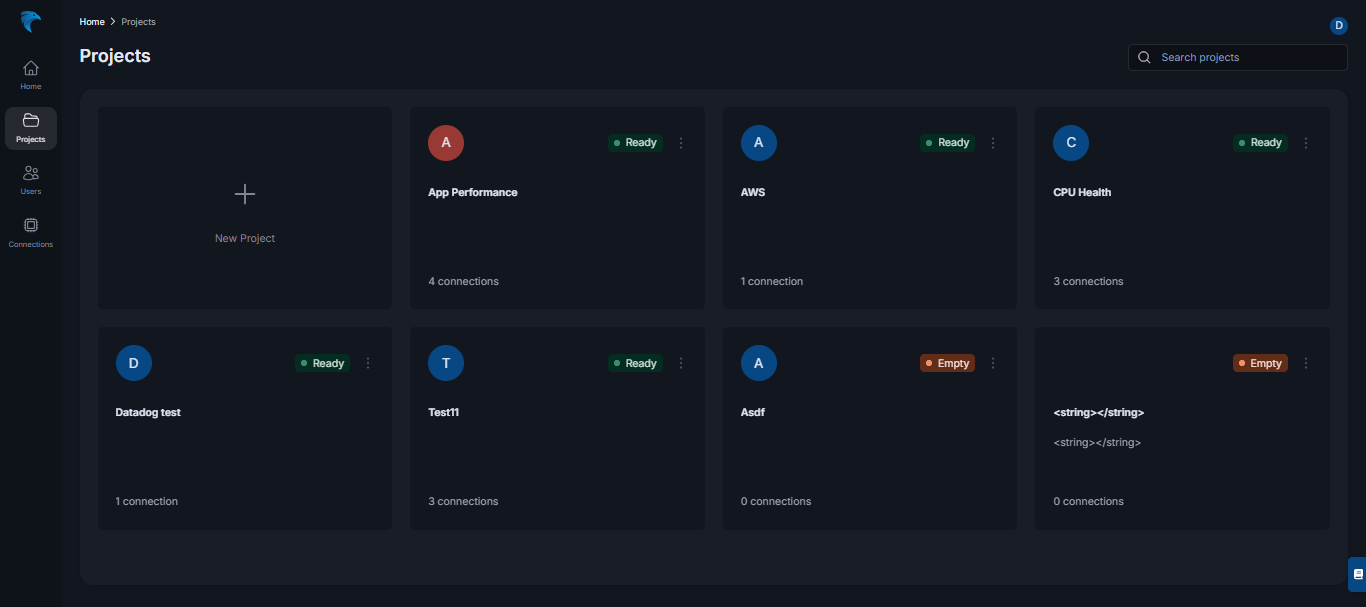Open options menu for Datadog test
This screenshot has width=1366, height=607.
coord(368,363)
